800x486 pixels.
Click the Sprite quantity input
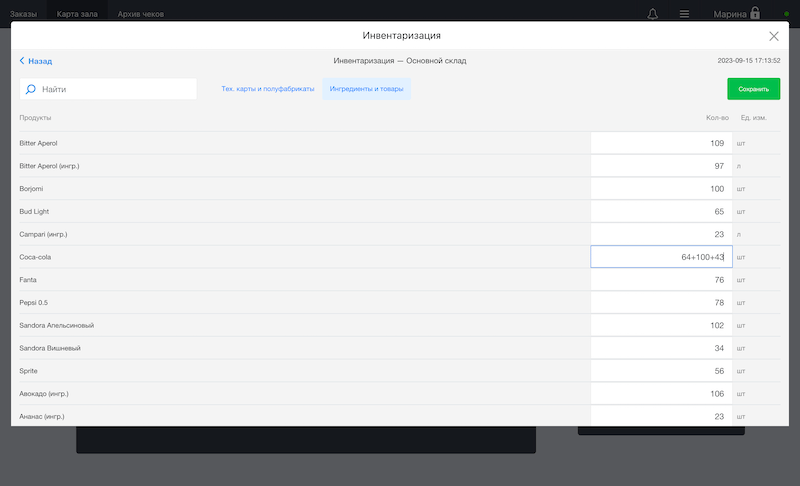tap(660, 371)
